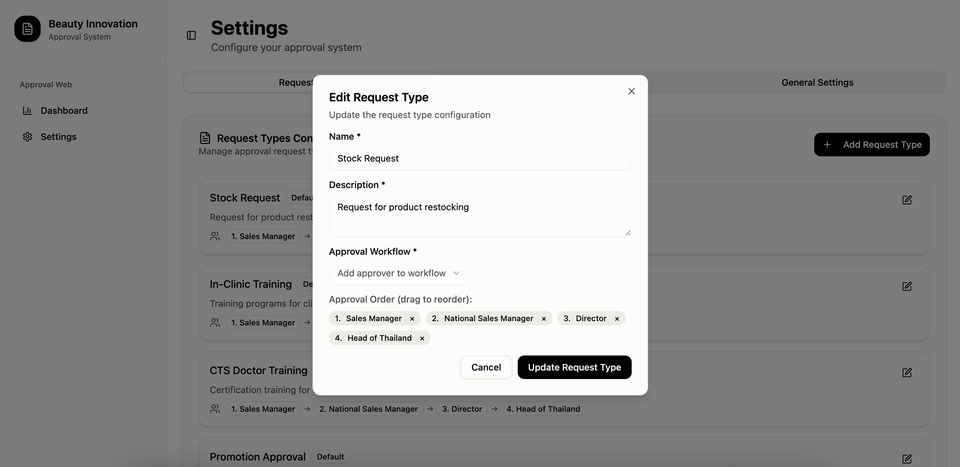
Task: Click into the Description text area
Action: 480,215
